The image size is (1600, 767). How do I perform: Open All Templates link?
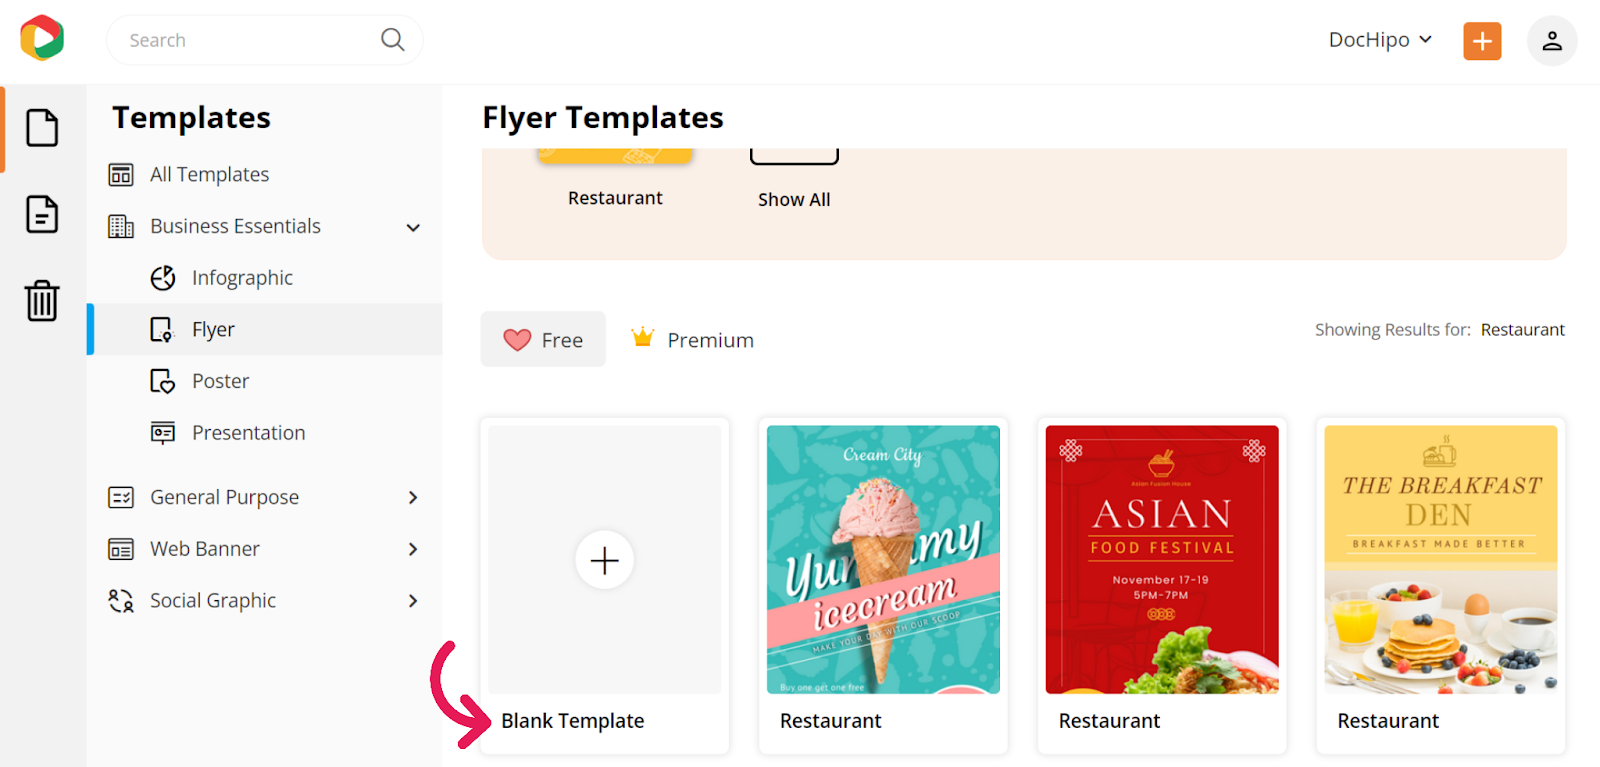tap(209, 174)
